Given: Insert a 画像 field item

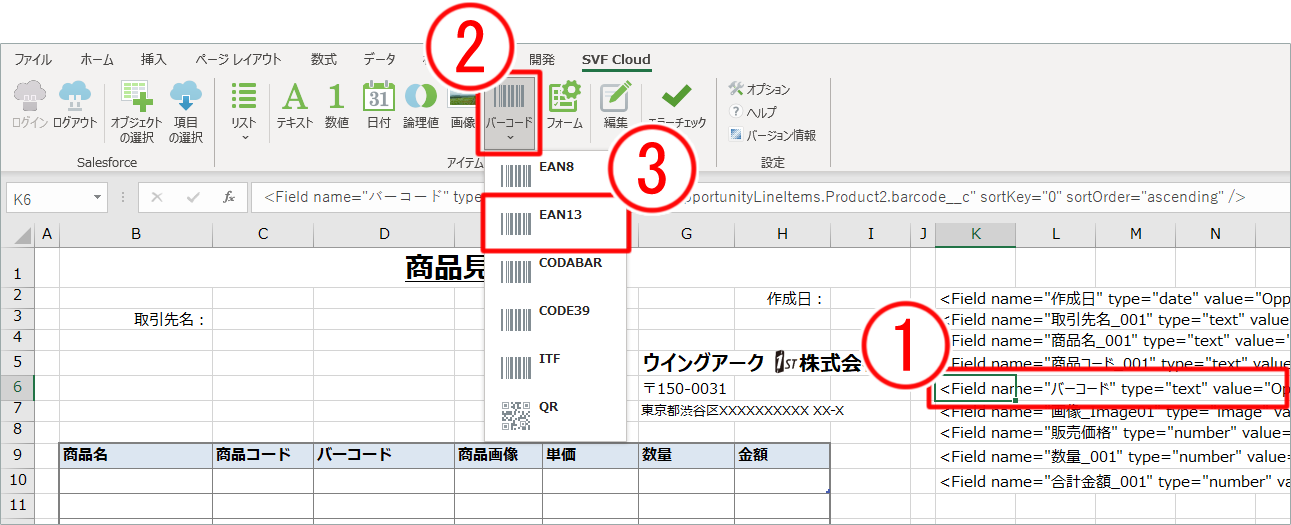Looking at the screenshot, I should click(462, 106).
